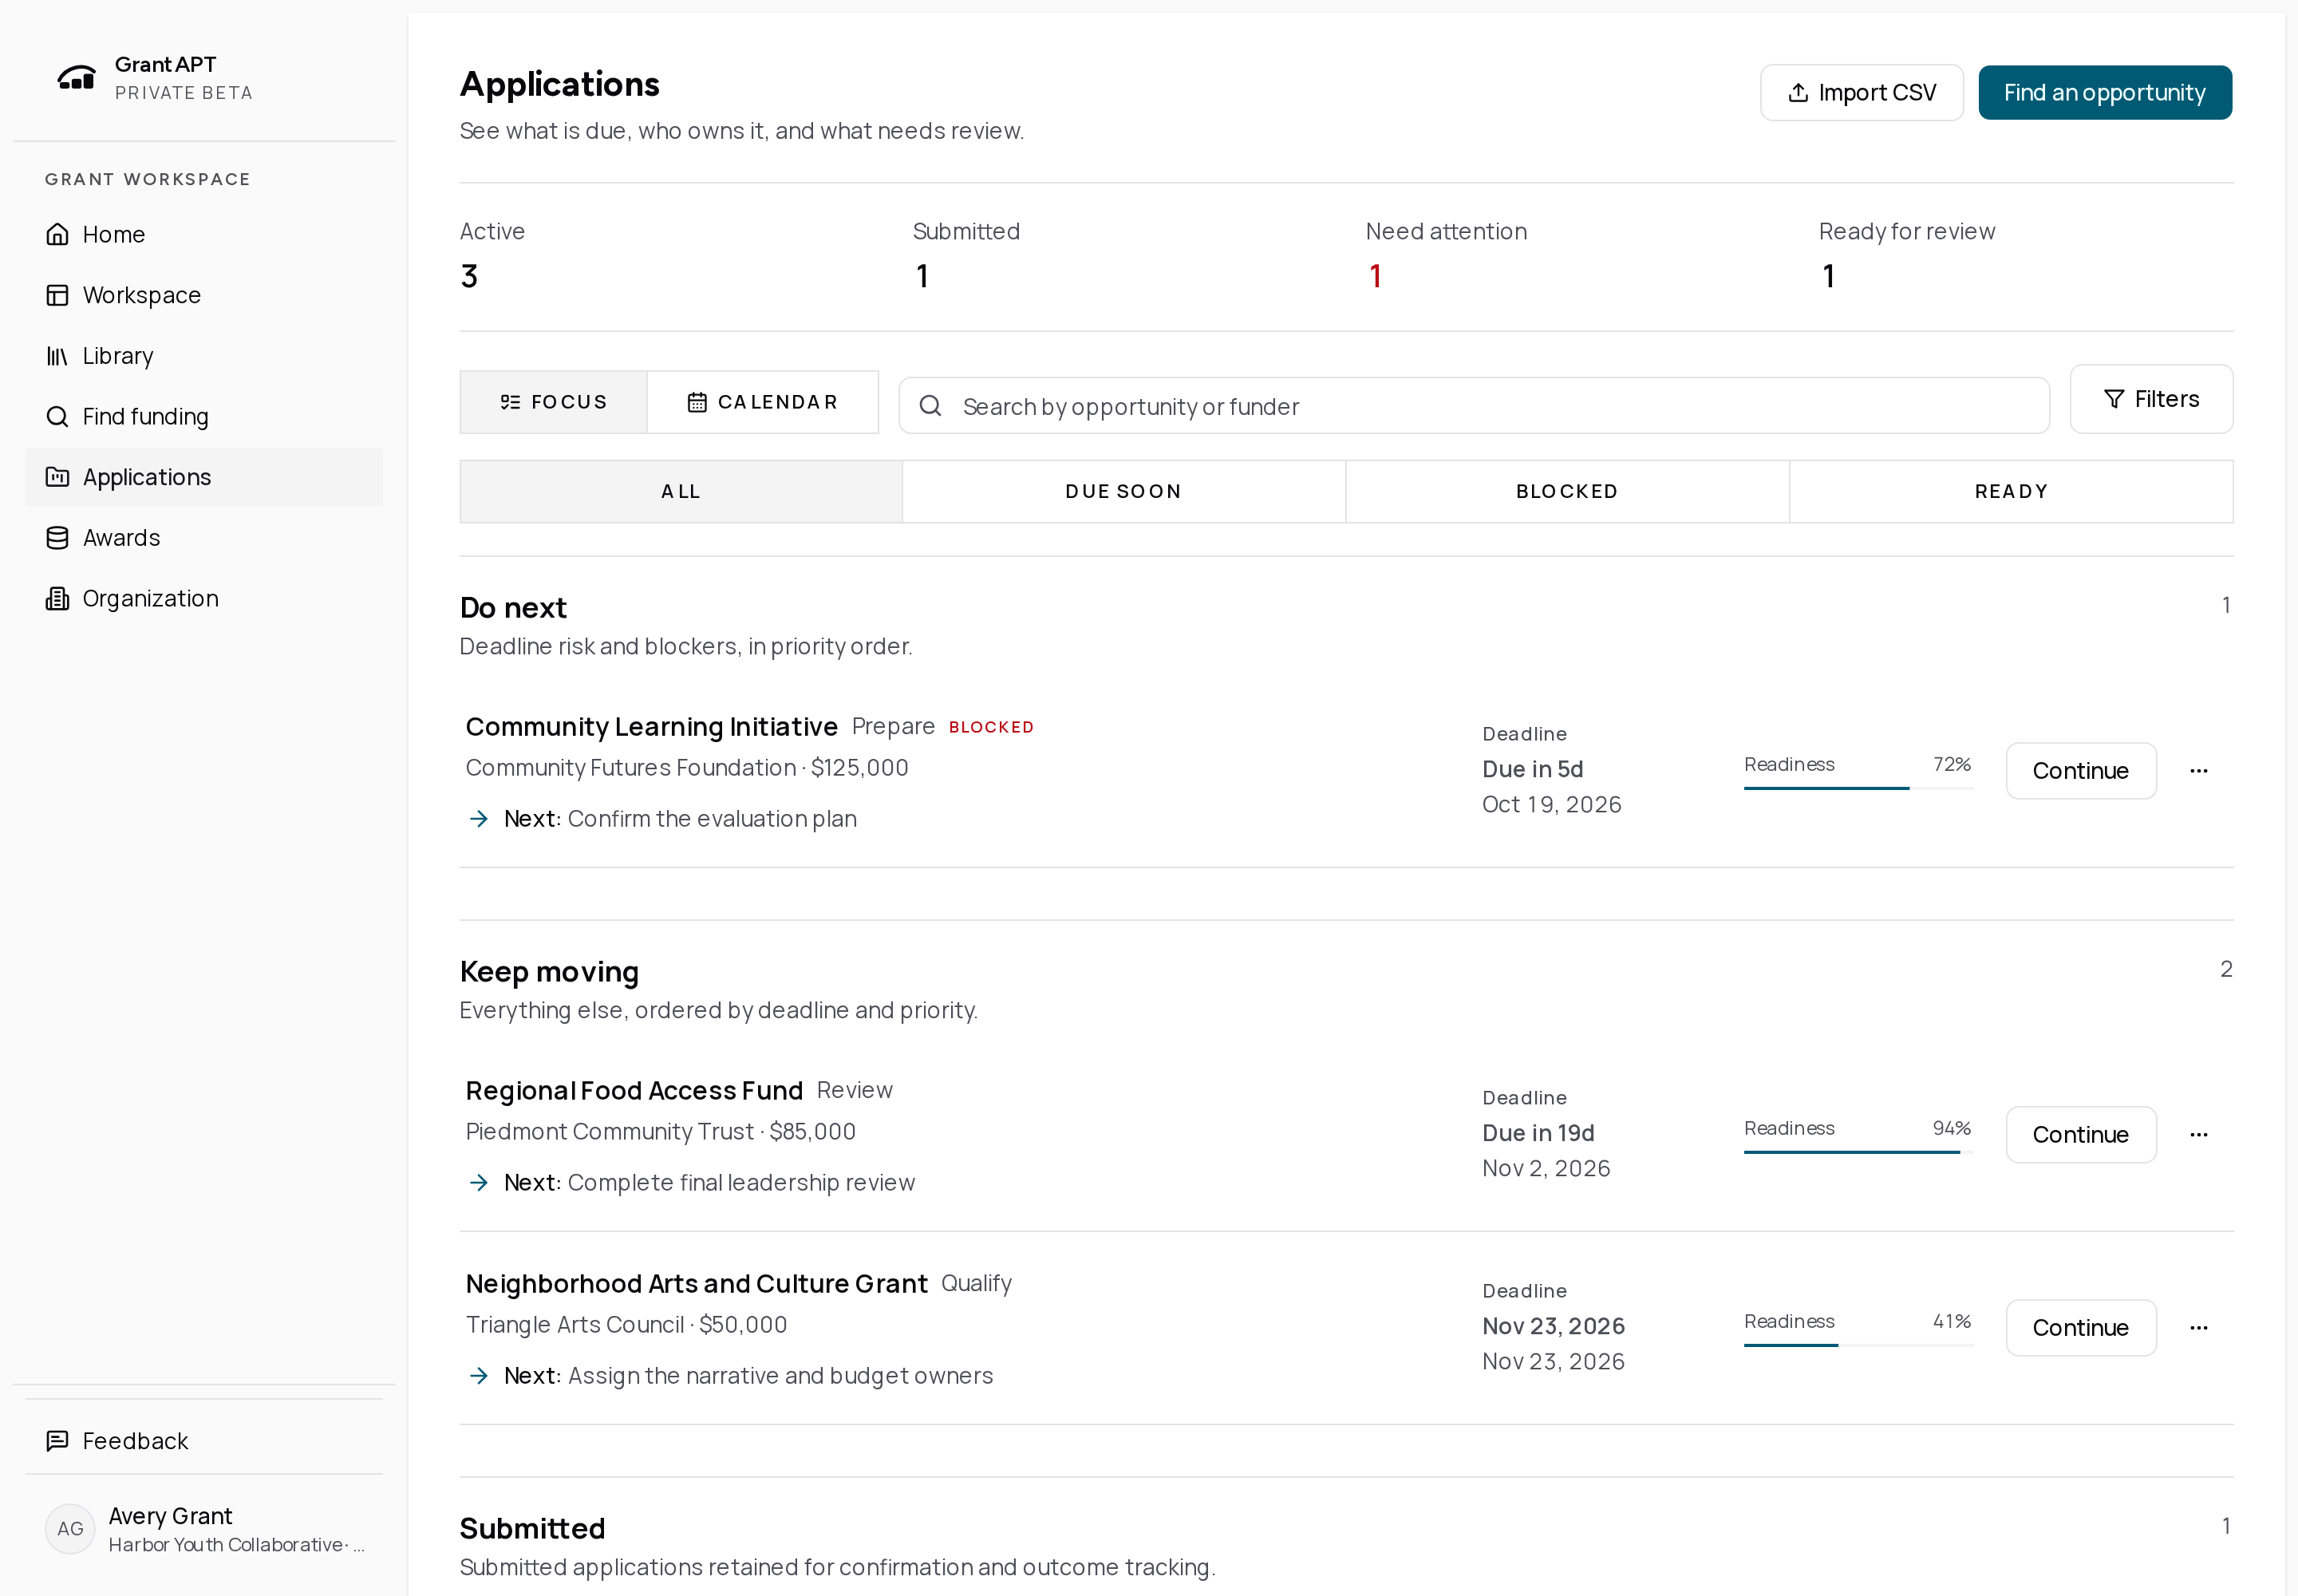Select the All tab
Image resolution: width=2298 pixels, height=1596 pixels.
click(x=681, y=492)
